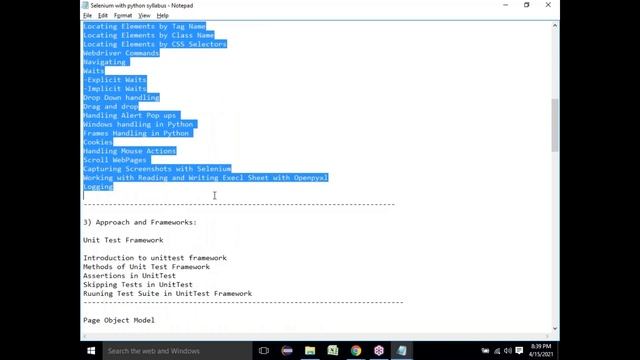Click the line 'Navigating'

click(x=104, y=62)
